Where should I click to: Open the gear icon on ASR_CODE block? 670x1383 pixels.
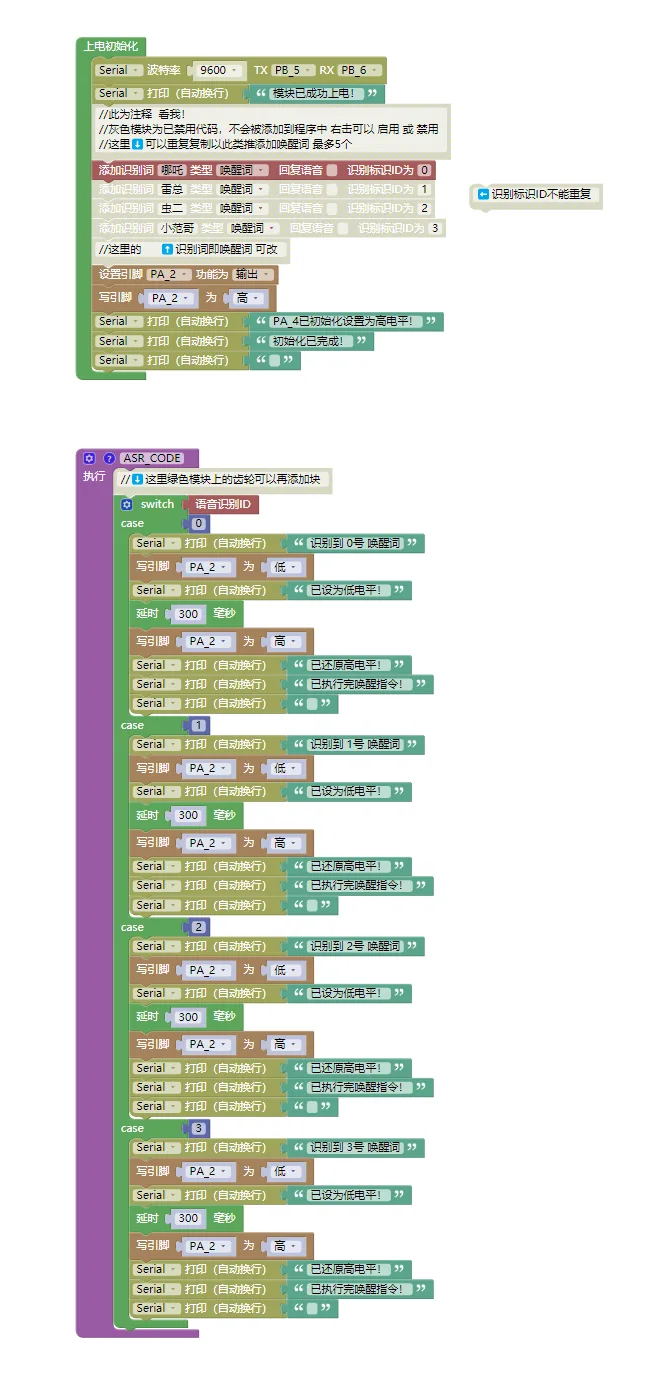tap(89, 458)
